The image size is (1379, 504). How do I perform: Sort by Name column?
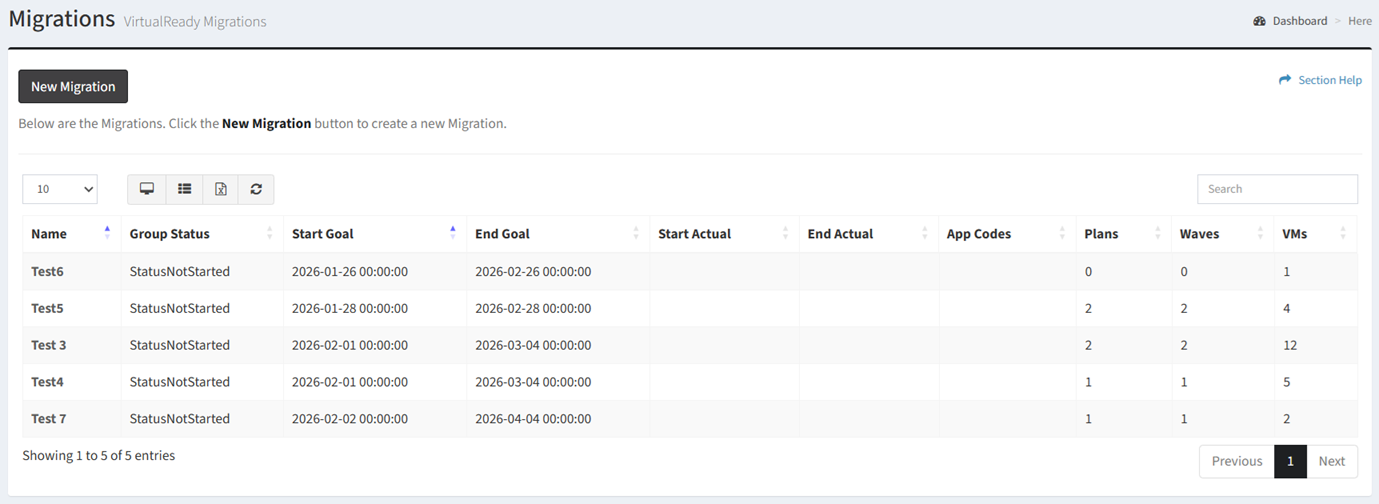(x=72, y=234)
